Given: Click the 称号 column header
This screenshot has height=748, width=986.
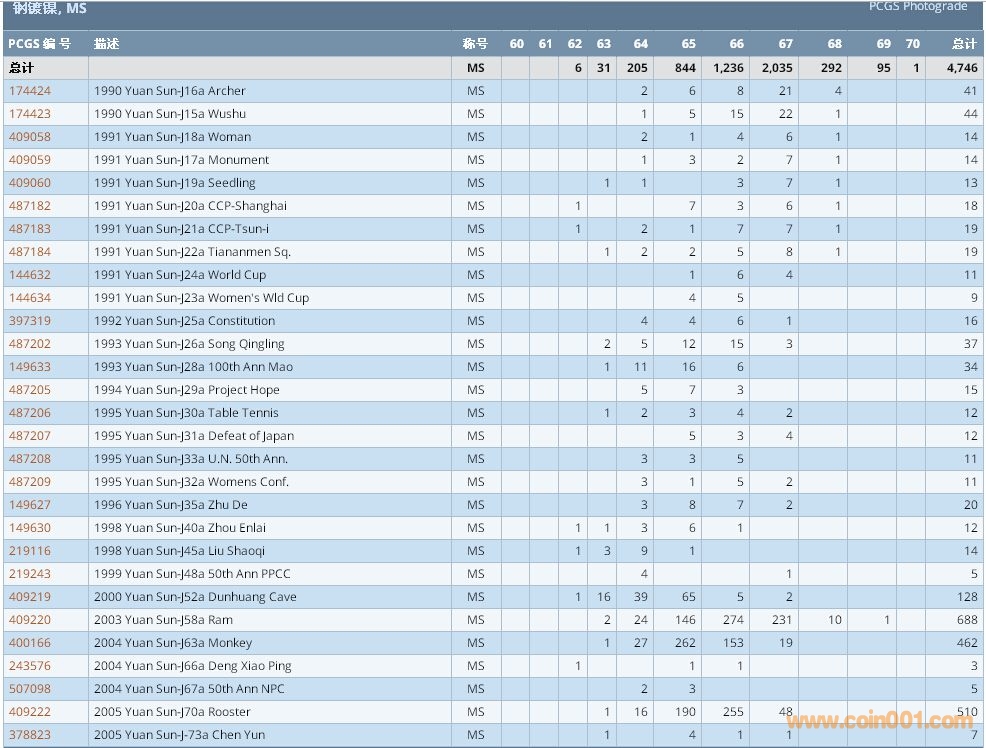Looking at the screenshot, I should tap(475, 44).
